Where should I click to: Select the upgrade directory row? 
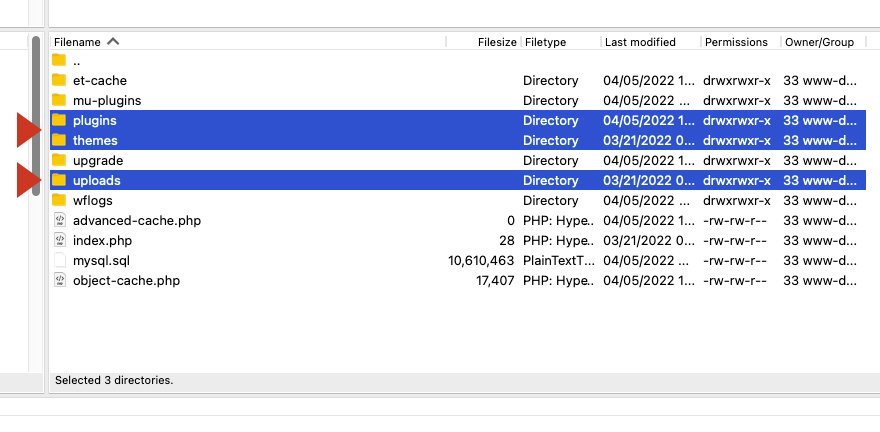pyautogui.click(x=98, y=160)
